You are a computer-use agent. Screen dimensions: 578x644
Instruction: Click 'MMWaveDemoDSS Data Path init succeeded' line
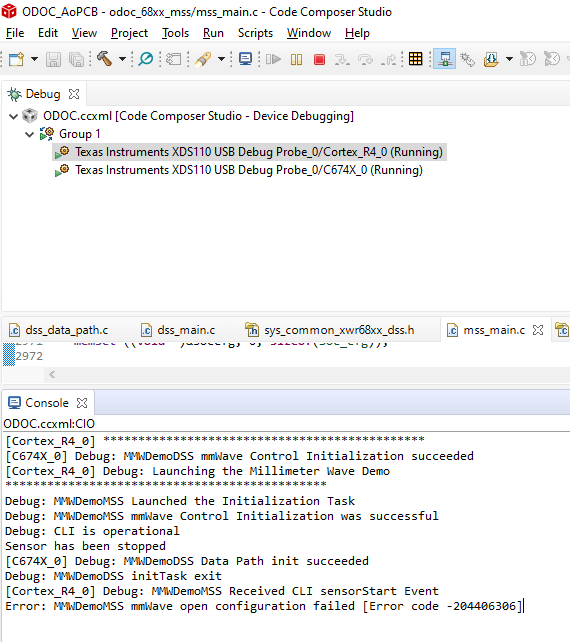point(187,561)
